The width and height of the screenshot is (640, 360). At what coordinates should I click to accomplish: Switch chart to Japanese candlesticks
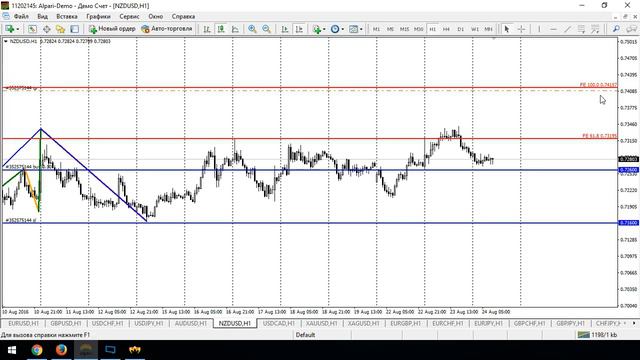(x=221, y=29)
